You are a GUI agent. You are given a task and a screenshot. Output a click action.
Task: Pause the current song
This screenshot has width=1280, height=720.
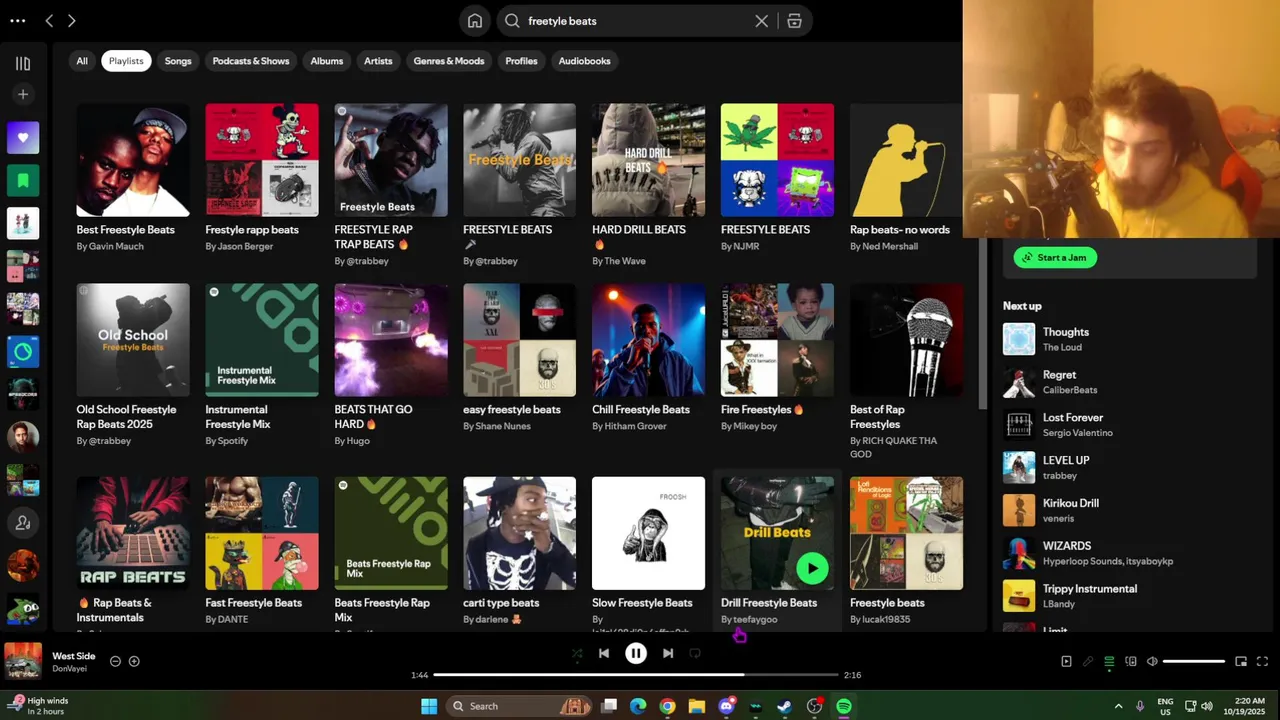636,654
